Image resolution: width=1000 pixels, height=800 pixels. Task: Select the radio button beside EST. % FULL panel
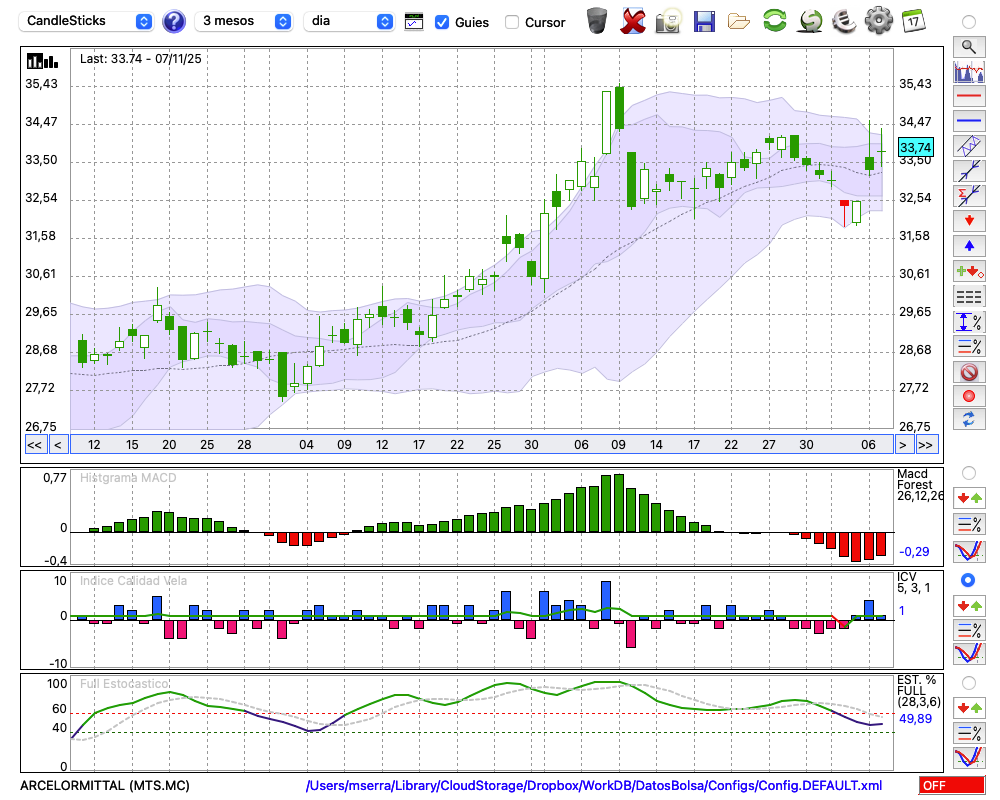(x=967, y=683)
